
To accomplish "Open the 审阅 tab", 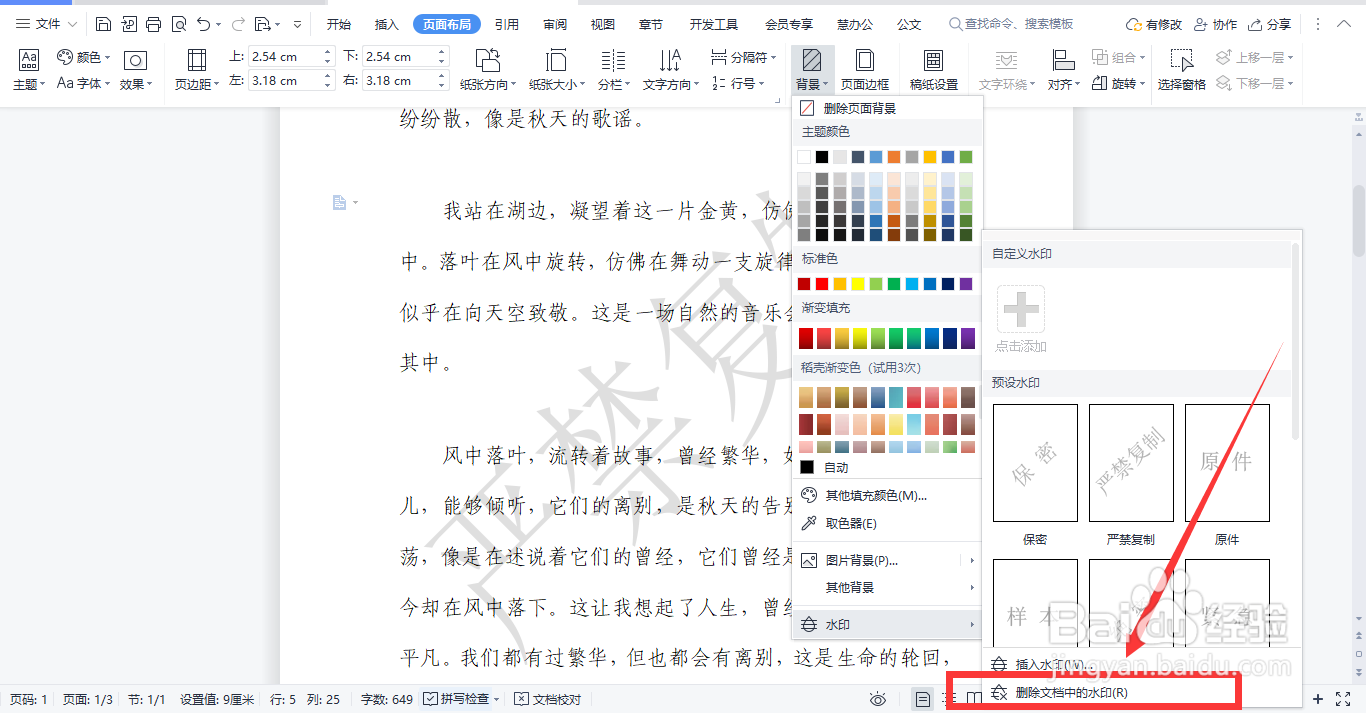I will point(555,24).
